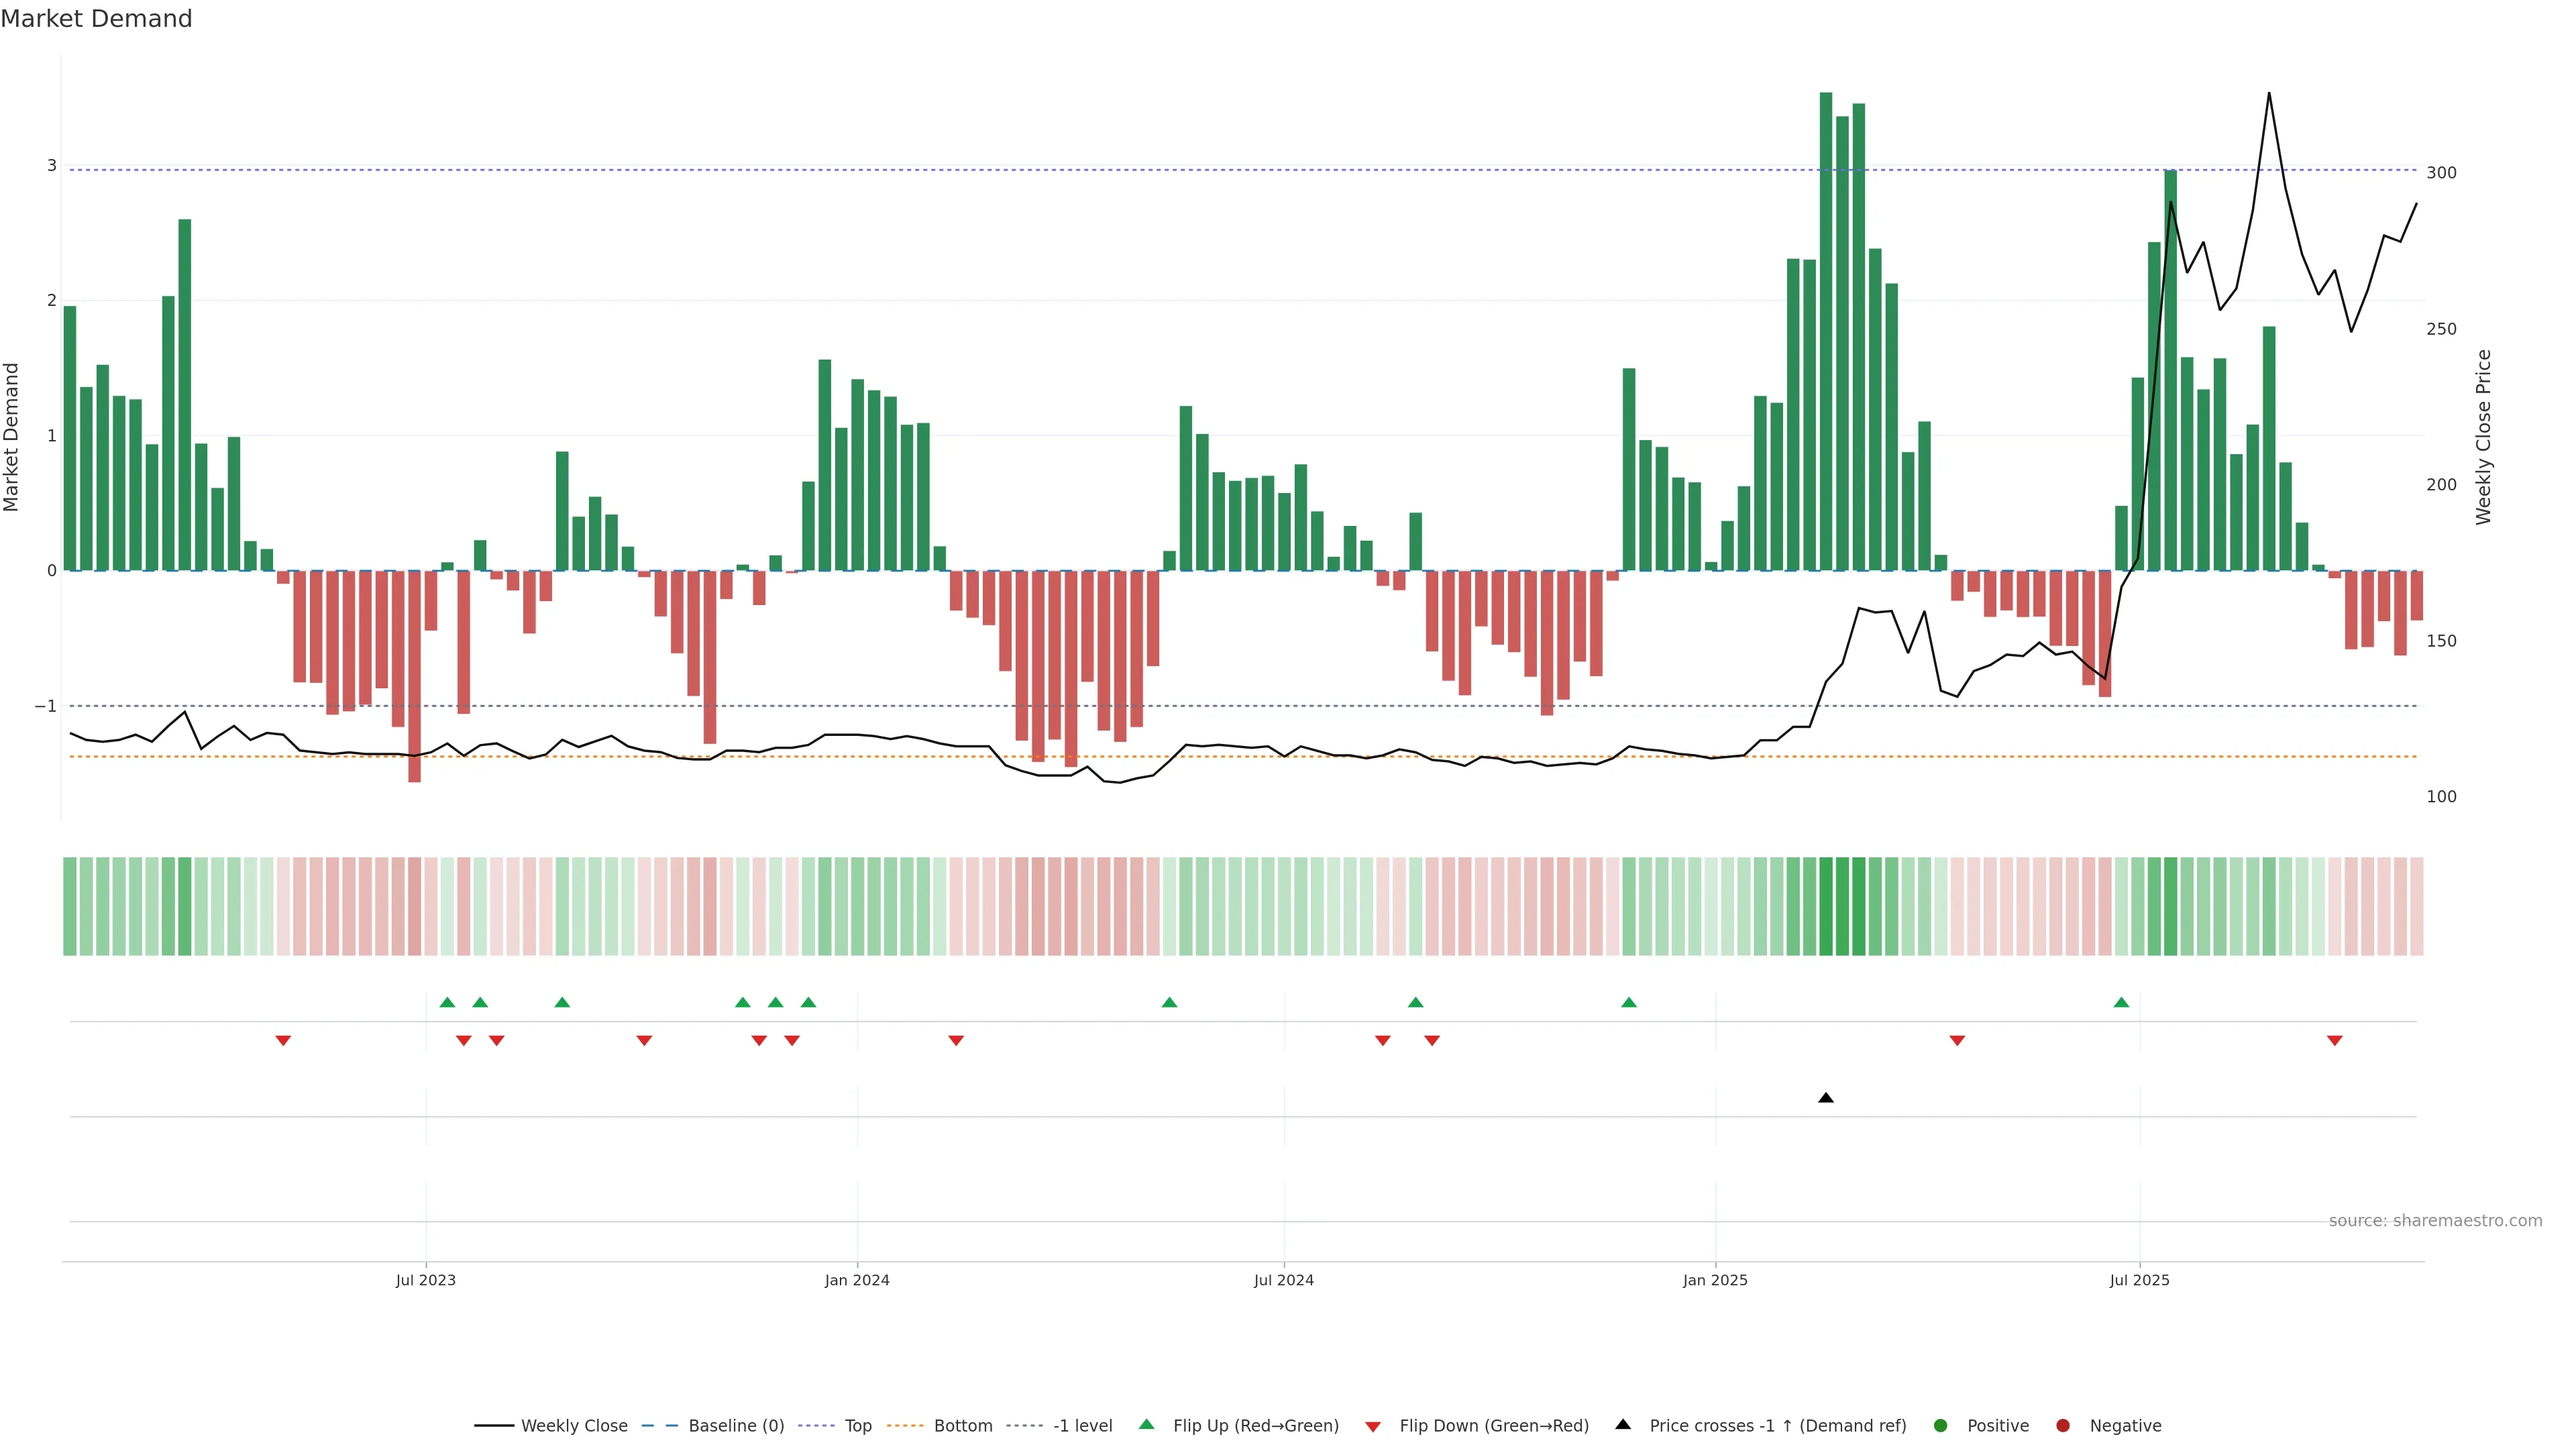
Task: Click the green flip-up marker just before Jul 2025
Action: pyautogui.click(x=2121, y=1002)
